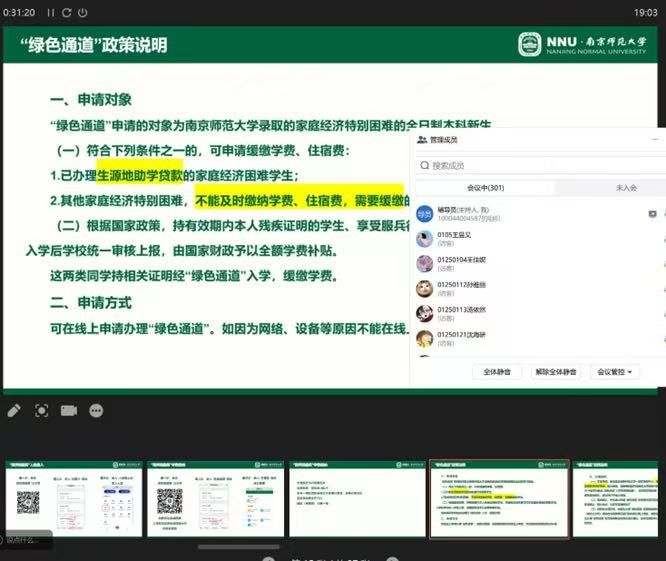Click the focus screenshot icon

(x=41, y=410)
